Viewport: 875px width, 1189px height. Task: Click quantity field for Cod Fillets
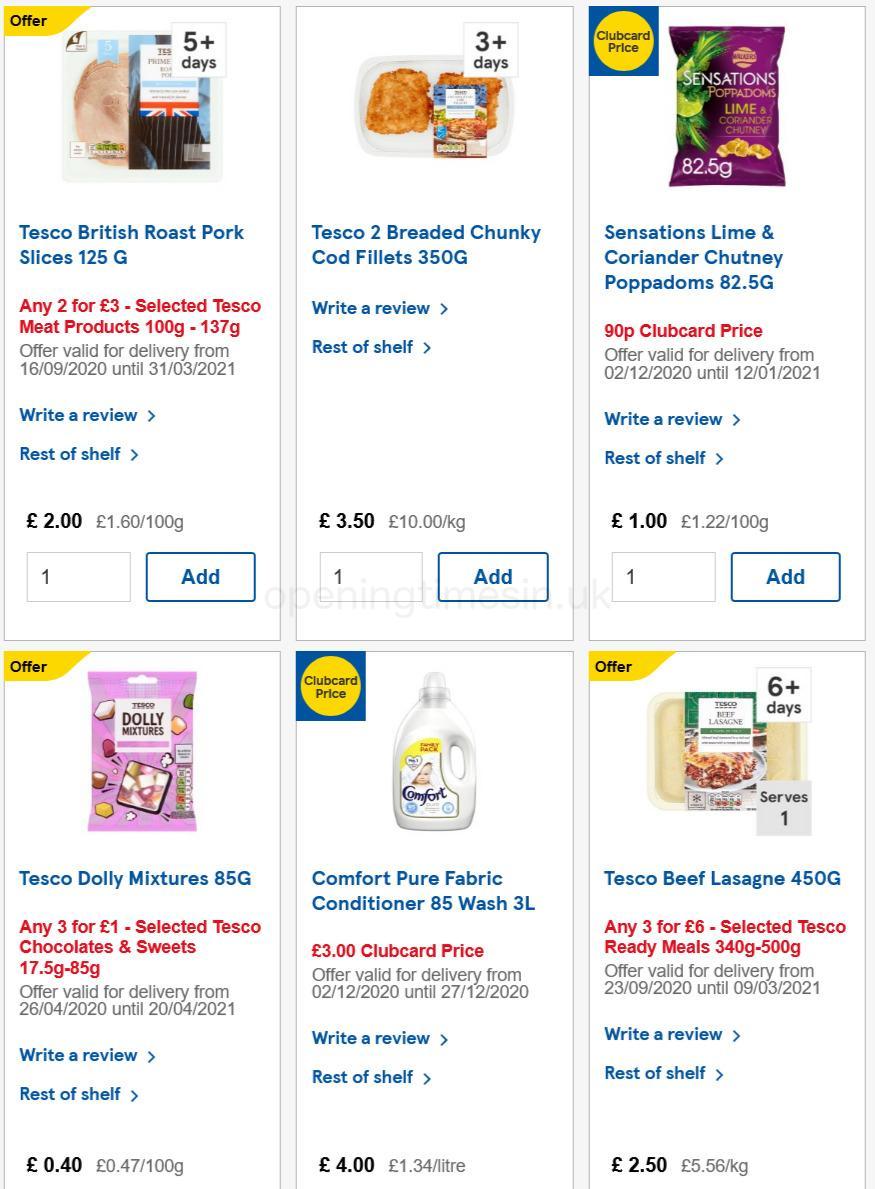coord(371,577)
